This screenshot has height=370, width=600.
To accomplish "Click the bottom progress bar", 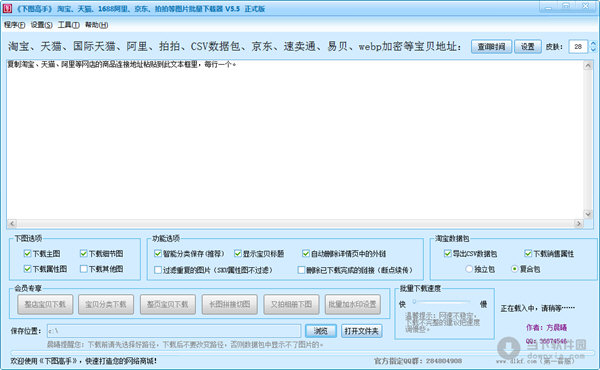I will tap(302, 352).
